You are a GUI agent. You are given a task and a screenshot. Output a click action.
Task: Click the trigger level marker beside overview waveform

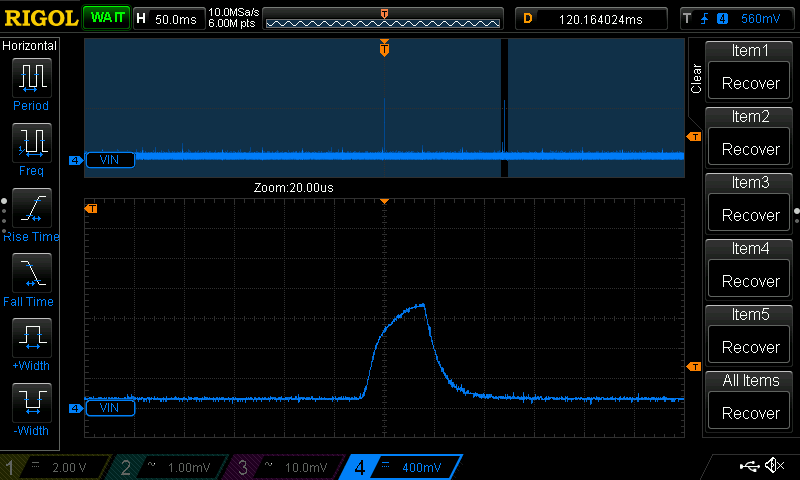click(x=694, y=137)
